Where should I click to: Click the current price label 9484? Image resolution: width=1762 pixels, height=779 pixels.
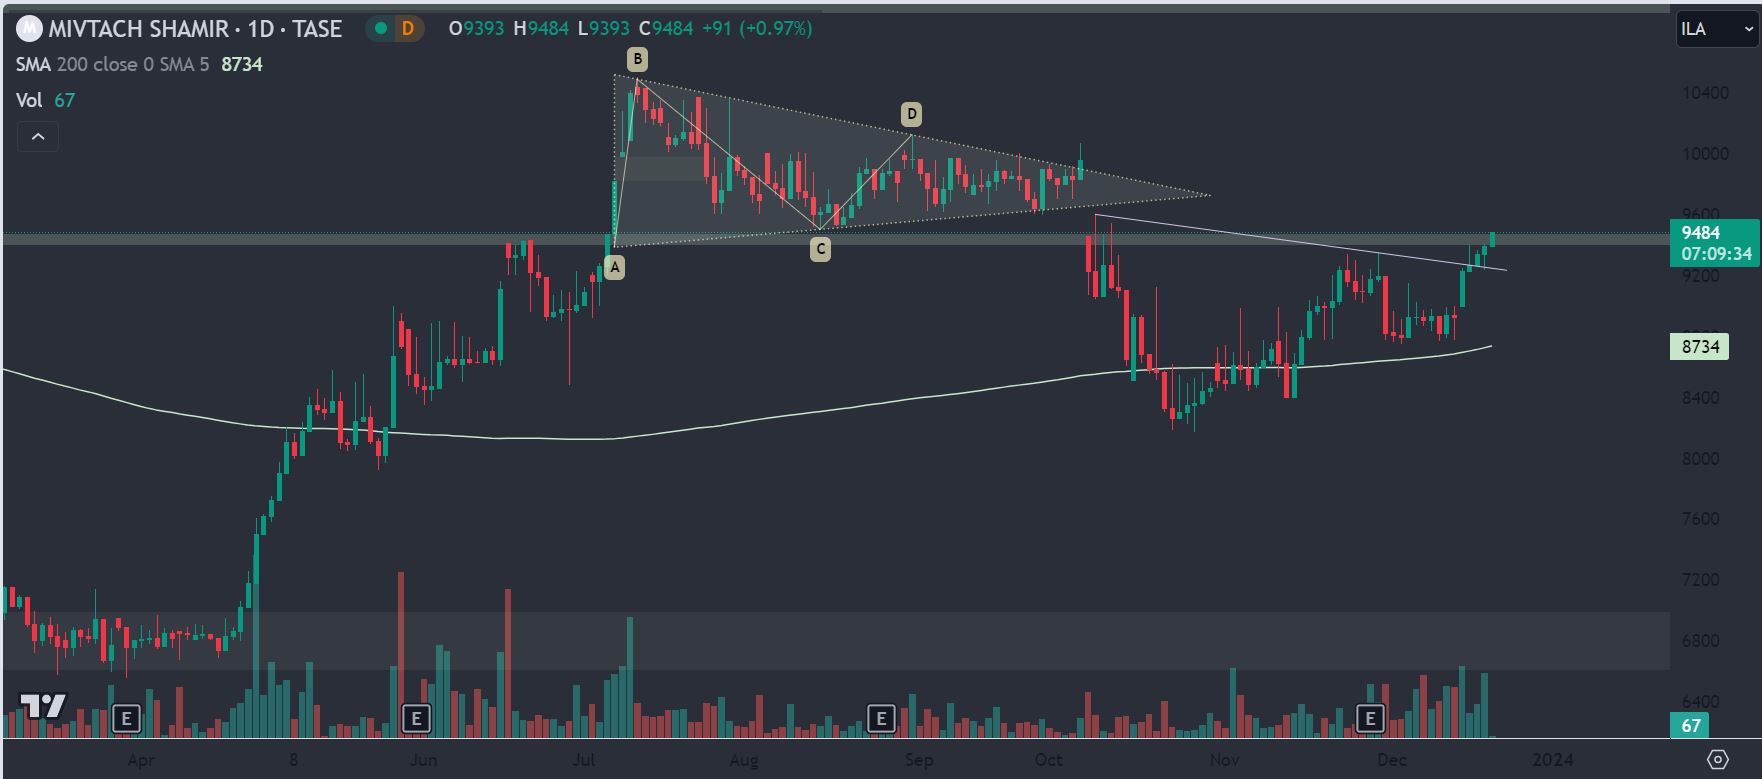tap(1700, 233)
